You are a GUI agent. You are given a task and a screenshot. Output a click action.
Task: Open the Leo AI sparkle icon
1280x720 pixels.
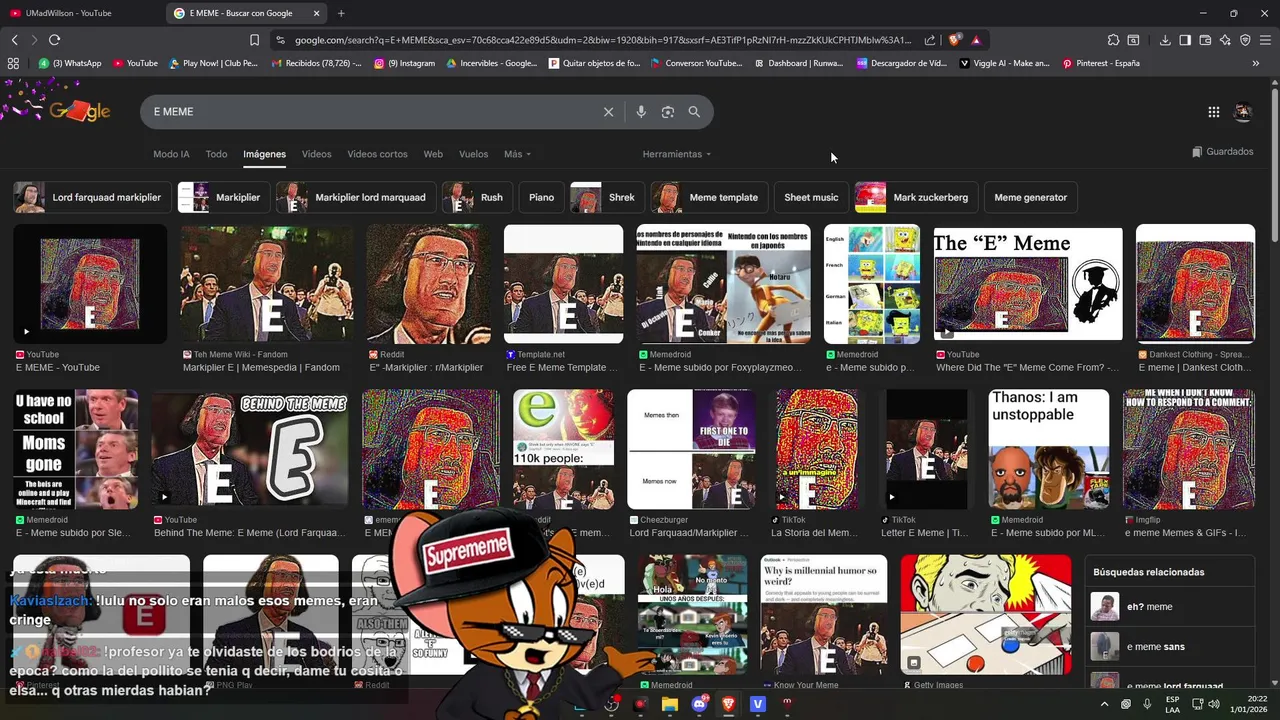[x=1225, y=40]
